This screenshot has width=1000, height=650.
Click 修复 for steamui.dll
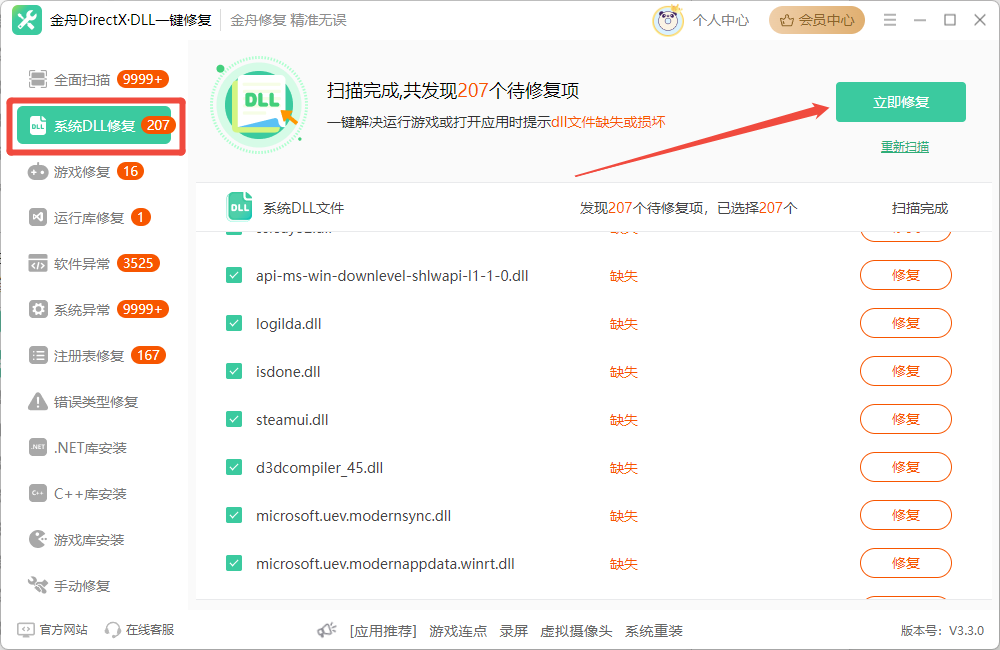pos(906,419)
